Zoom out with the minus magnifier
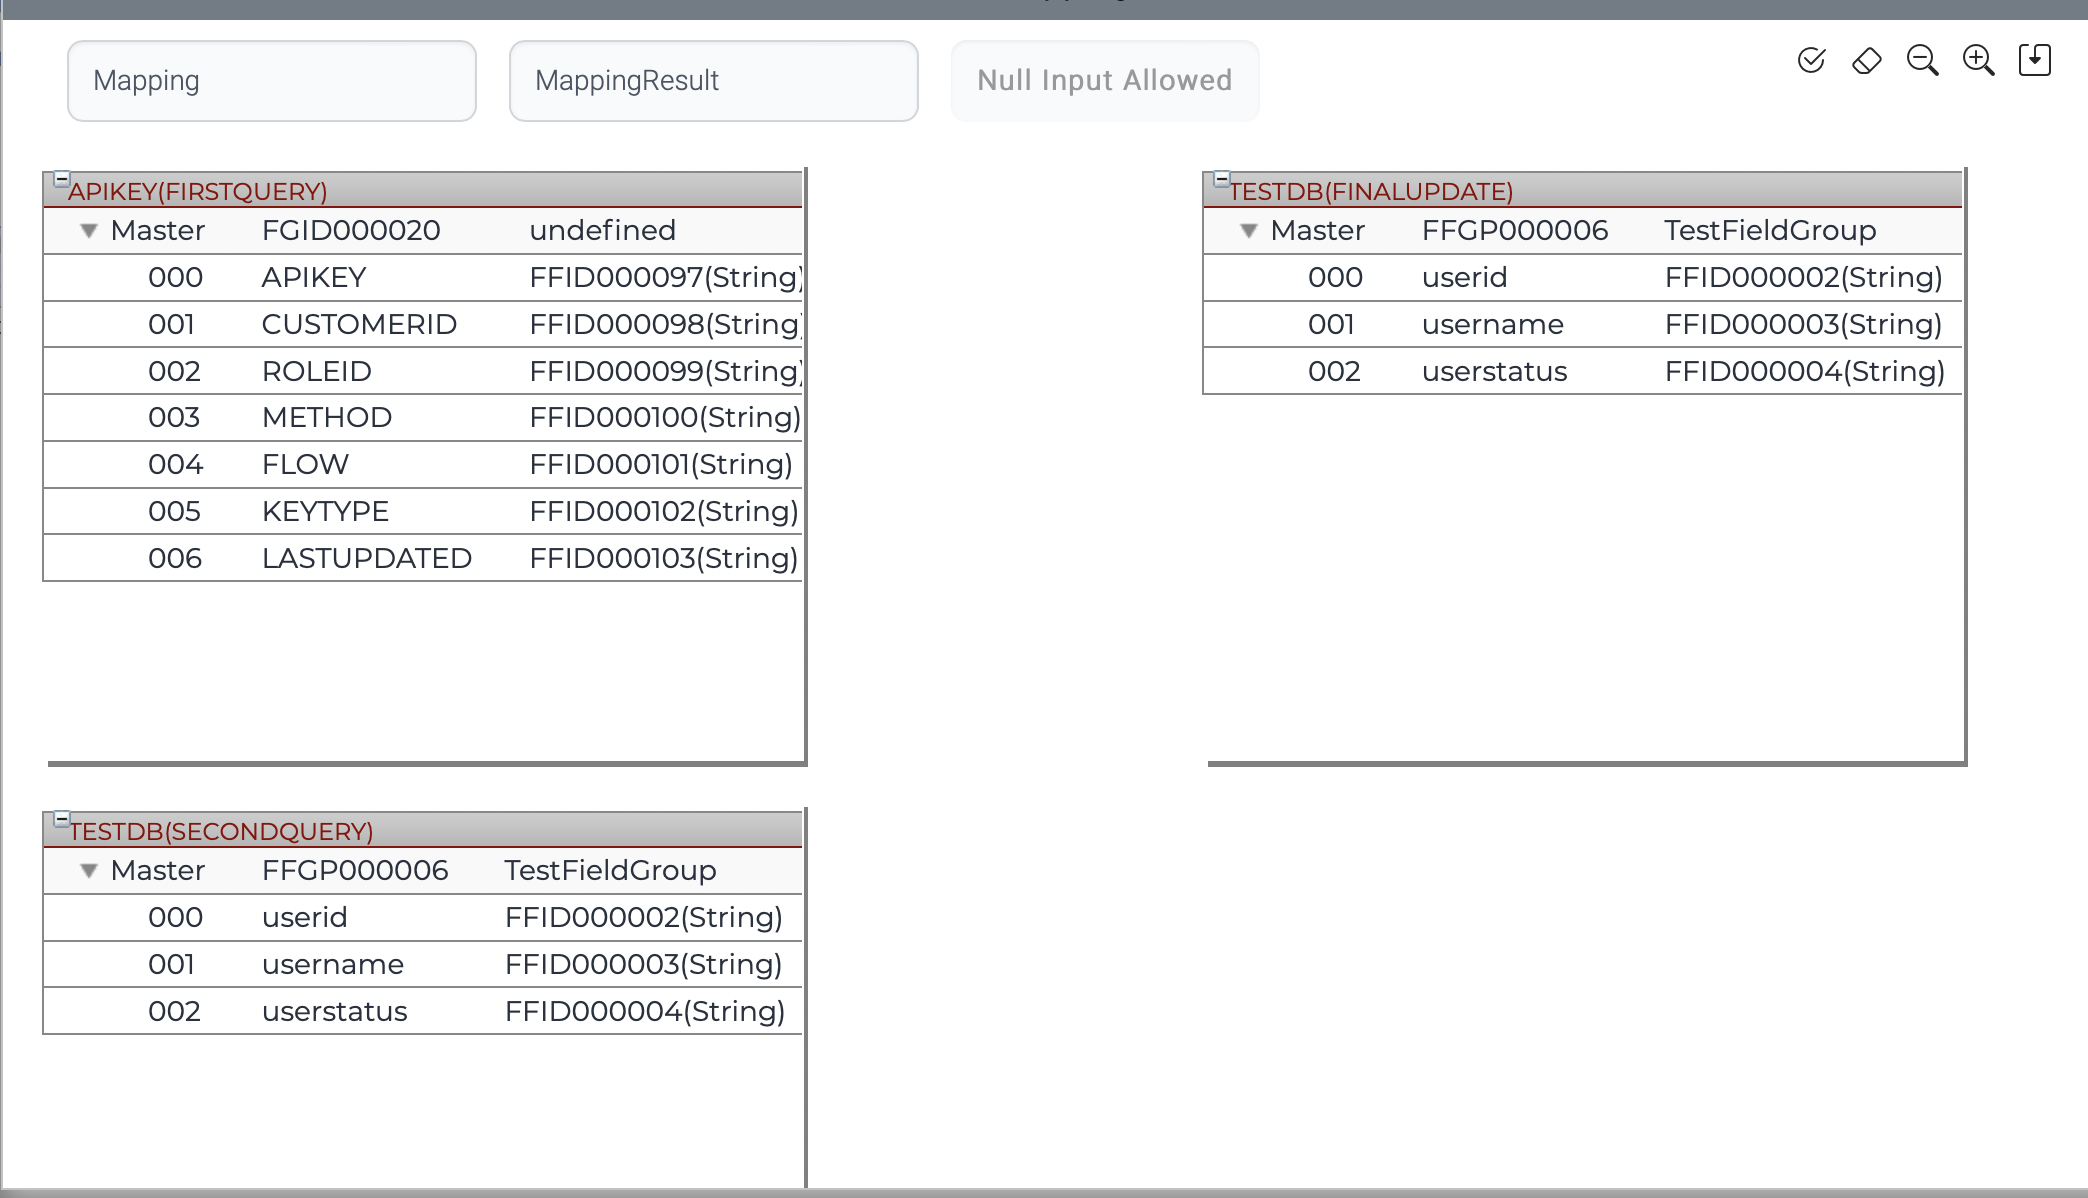 tap(1922, 61)
